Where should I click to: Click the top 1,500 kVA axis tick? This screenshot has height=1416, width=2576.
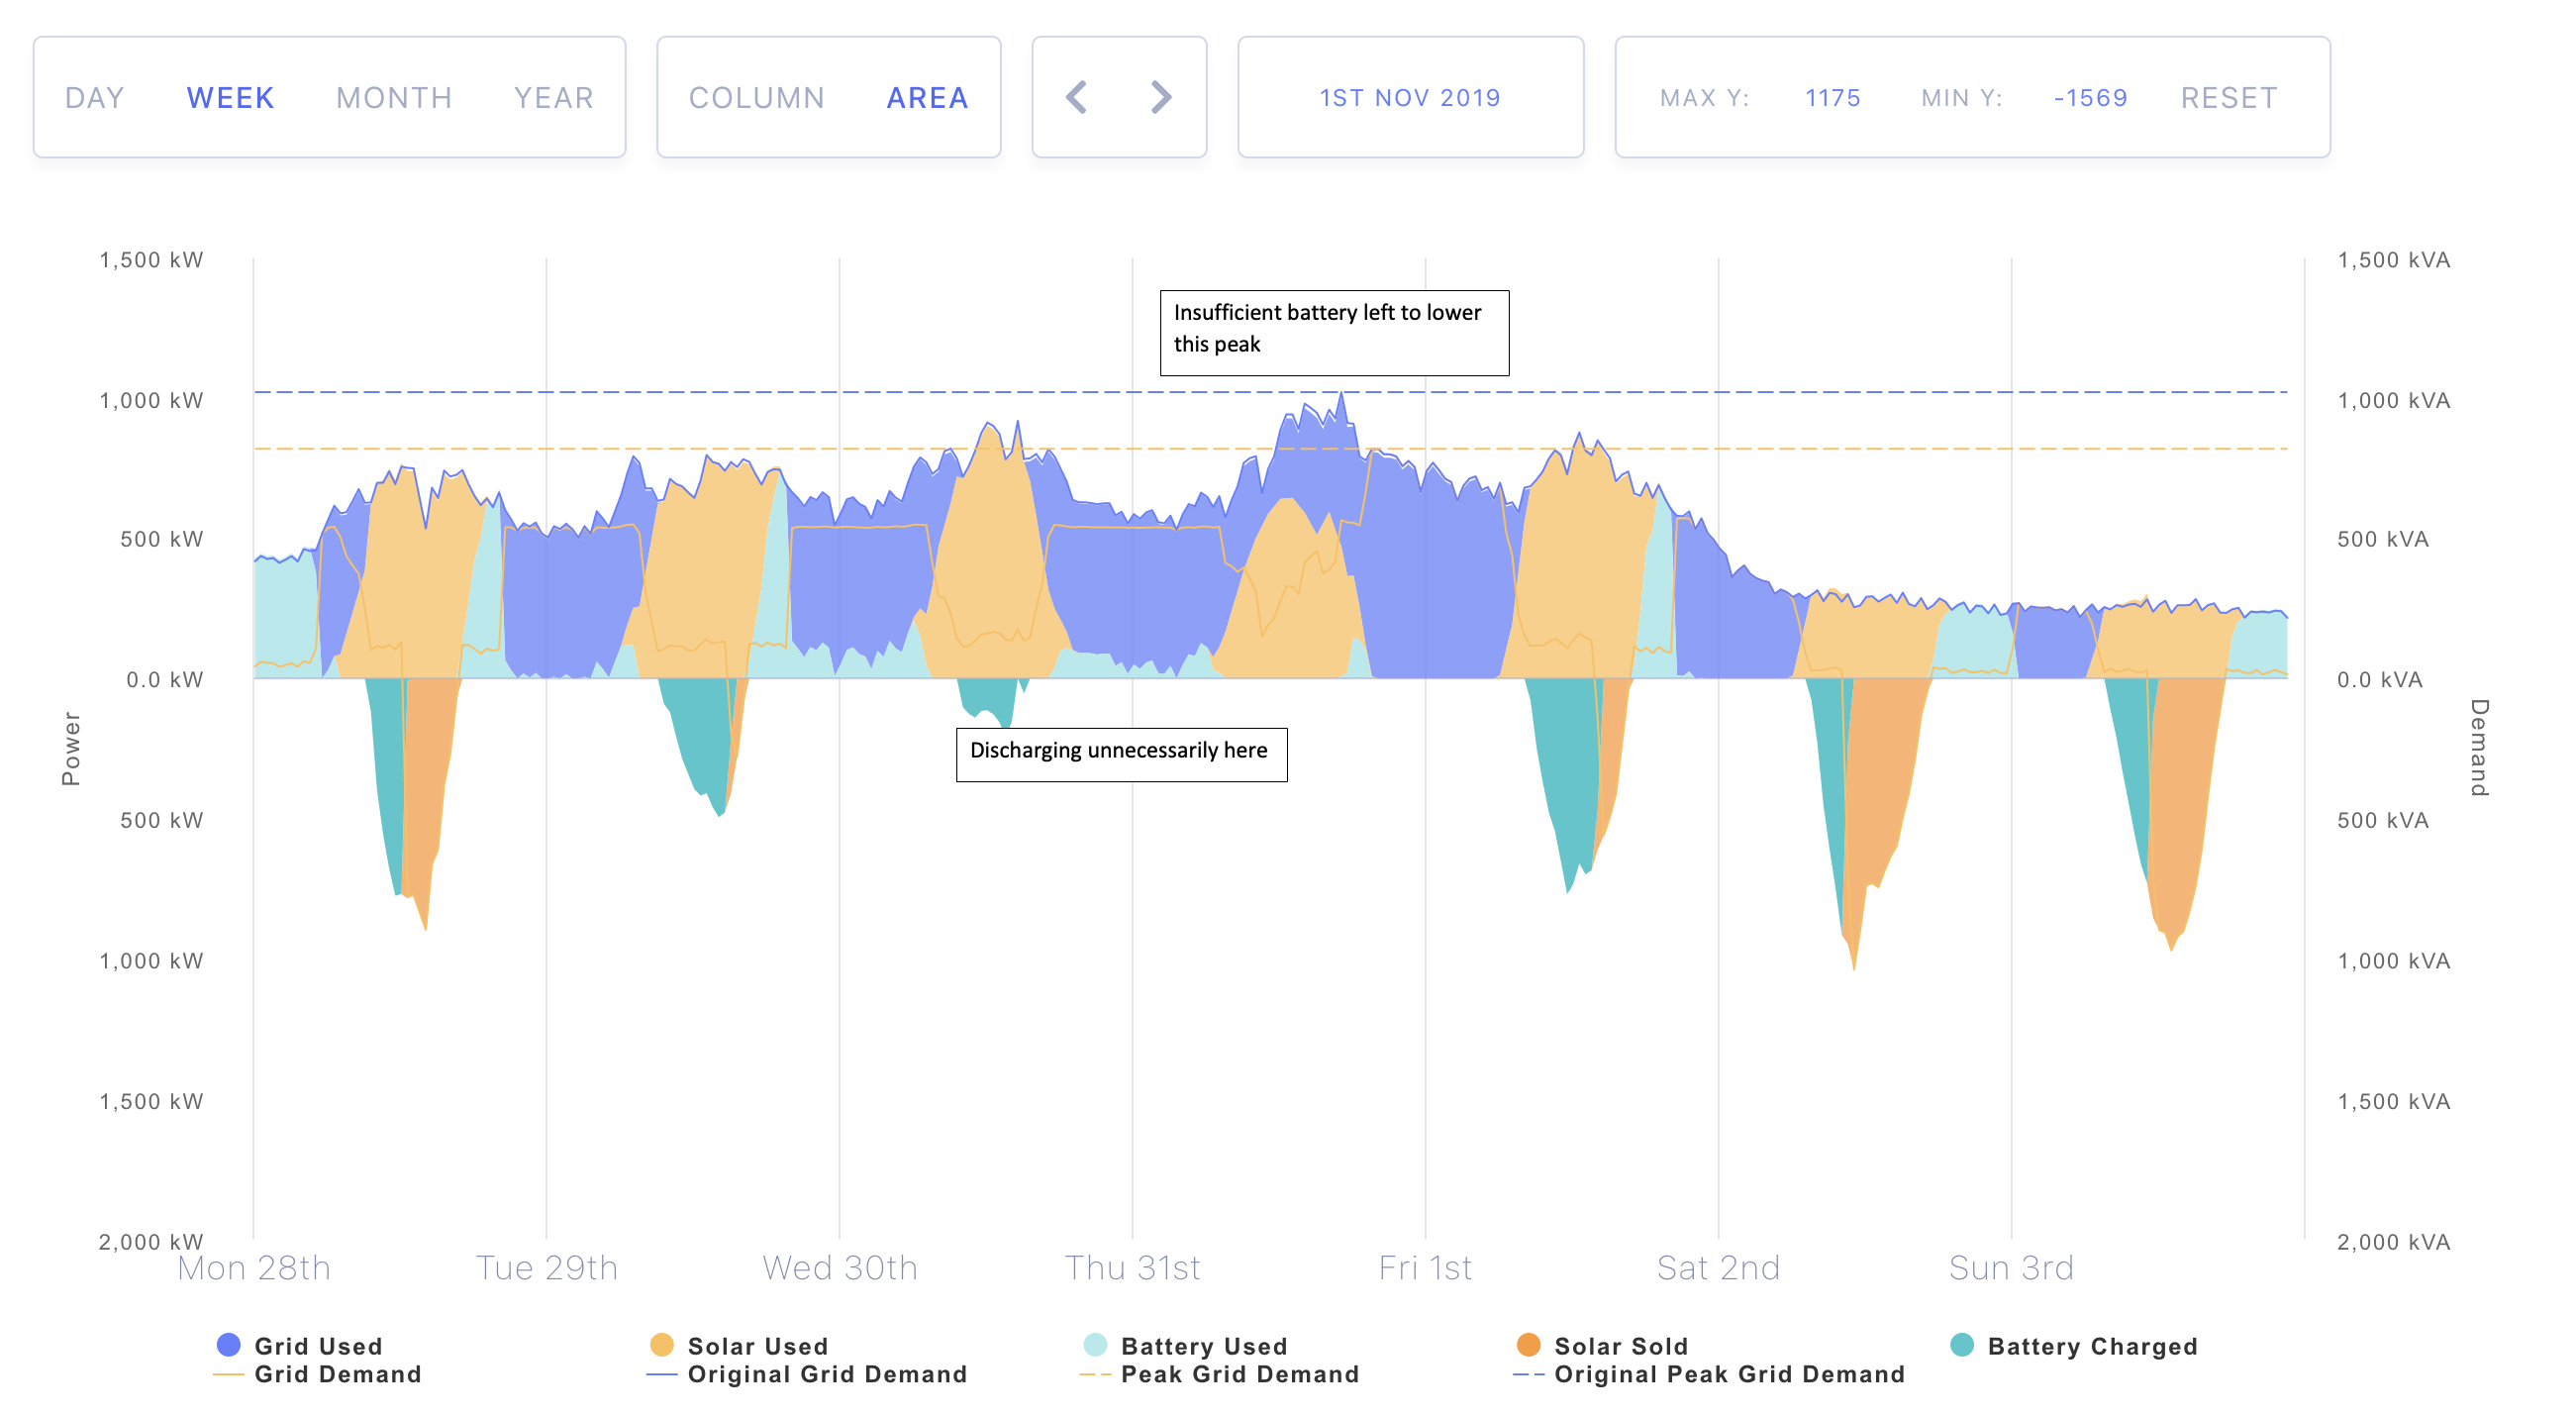pos(2394,260)
